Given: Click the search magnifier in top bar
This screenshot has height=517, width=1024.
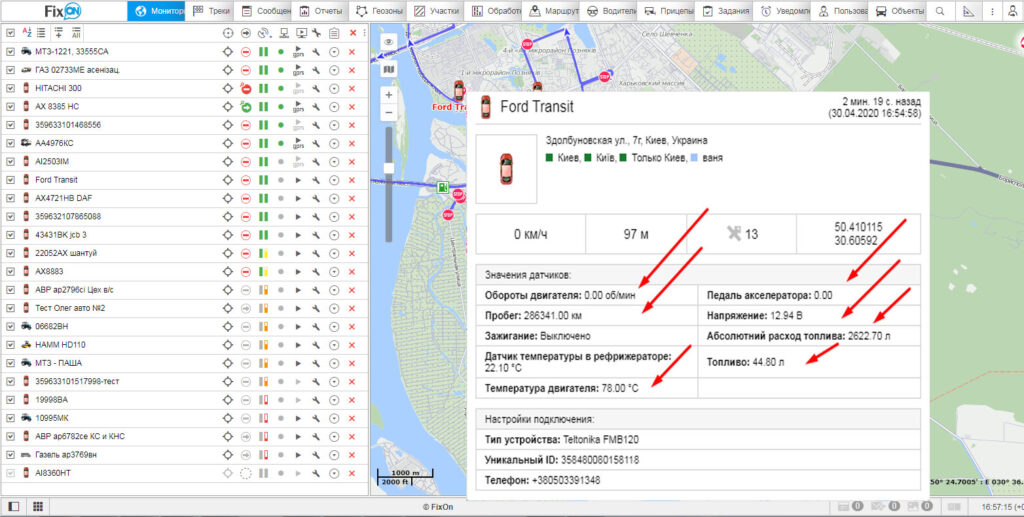Looking at the screenshot, I should [939, 12].
